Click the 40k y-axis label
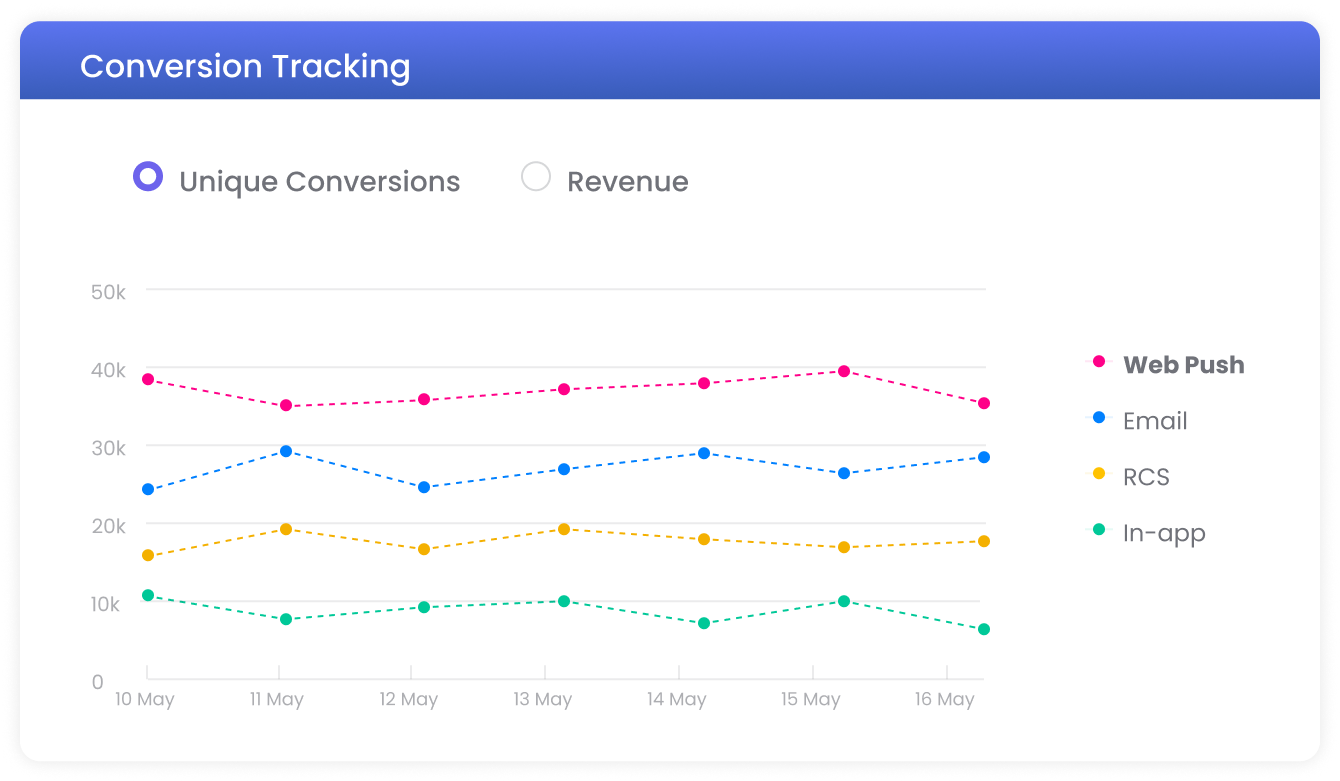This screenshot has height=781, width=1340. (108, 370)
